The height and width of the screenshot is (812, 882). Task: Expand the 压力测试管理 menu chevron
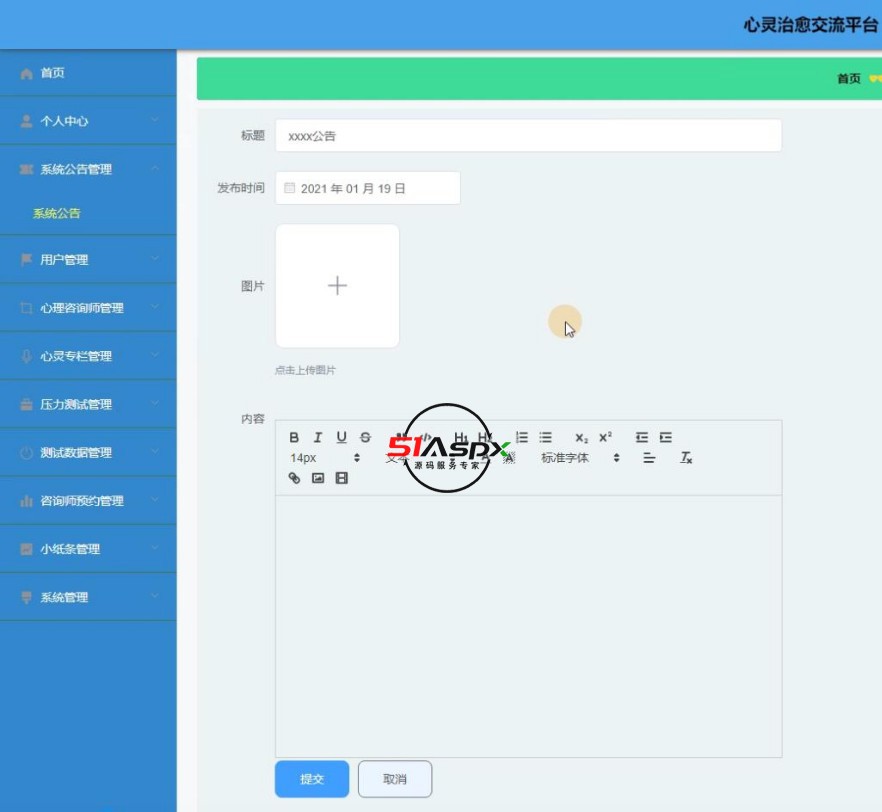[x=155, y=403]
